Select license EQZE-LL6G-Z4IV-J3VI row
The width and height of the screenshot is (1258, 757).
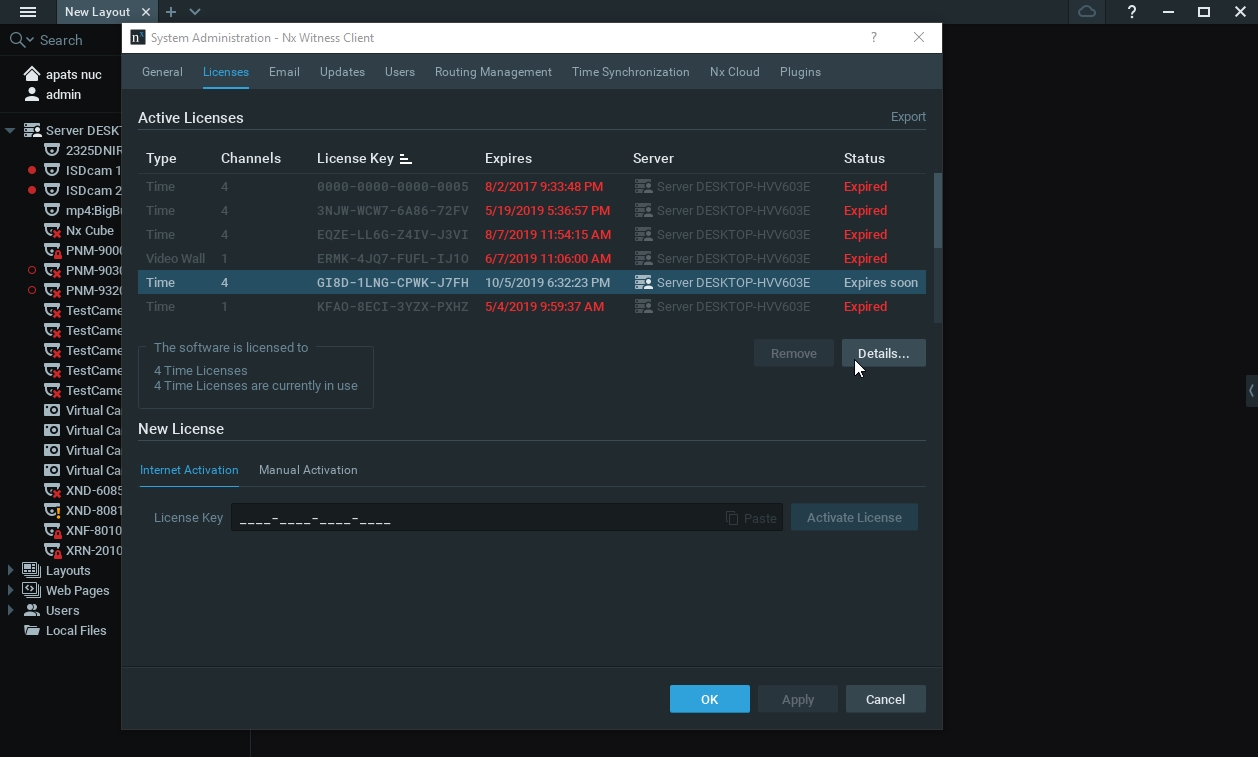(x=532, y=234)
